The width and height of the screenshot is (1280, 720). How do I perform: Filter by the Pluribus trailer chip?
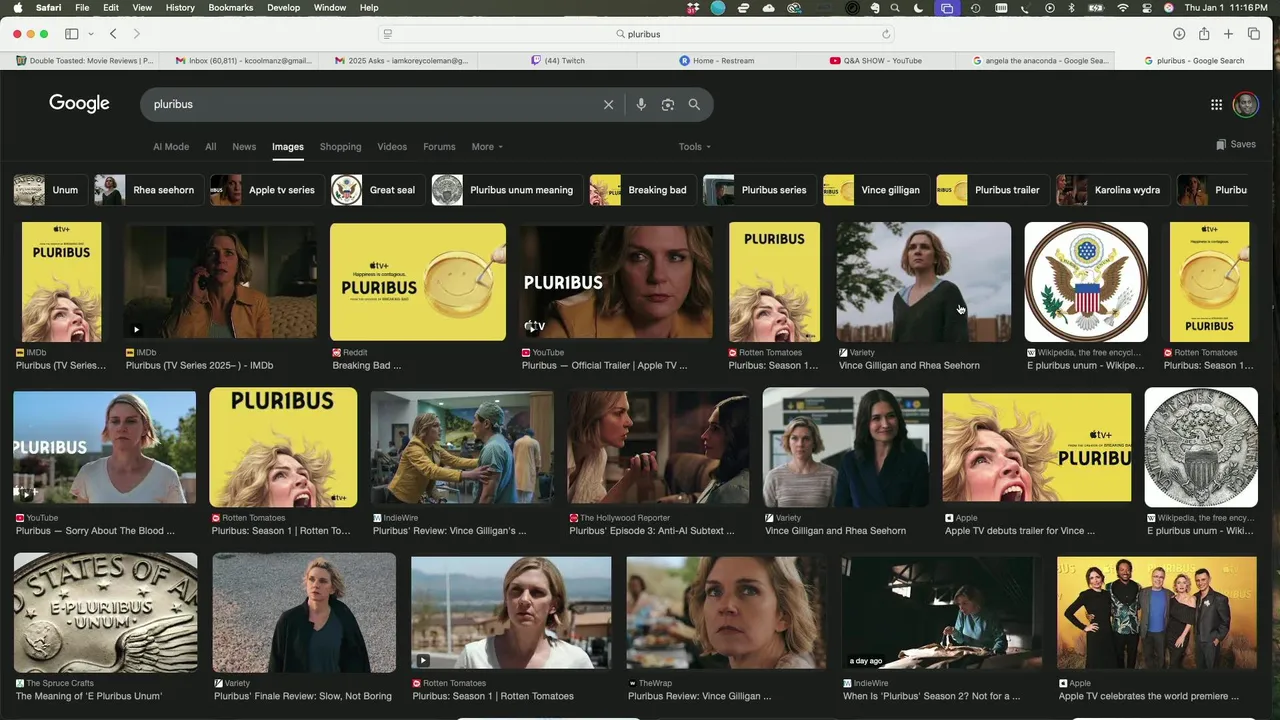(993, 190)
